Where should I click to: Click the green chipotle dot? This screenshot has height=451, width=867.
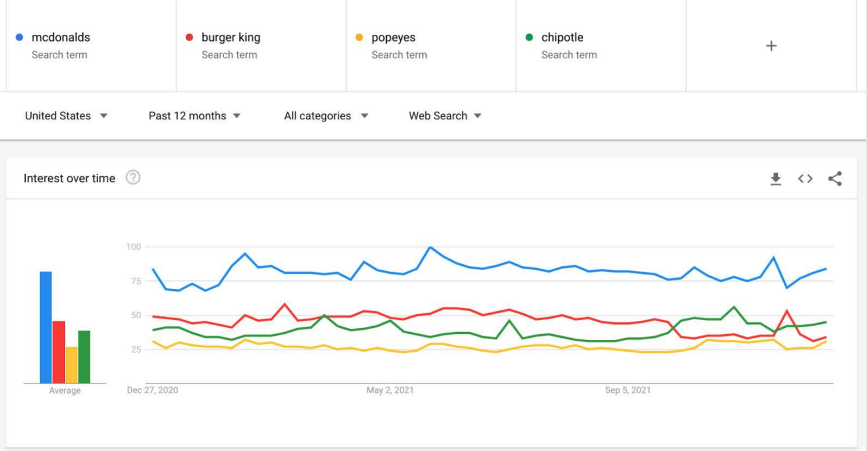[529, 38]
